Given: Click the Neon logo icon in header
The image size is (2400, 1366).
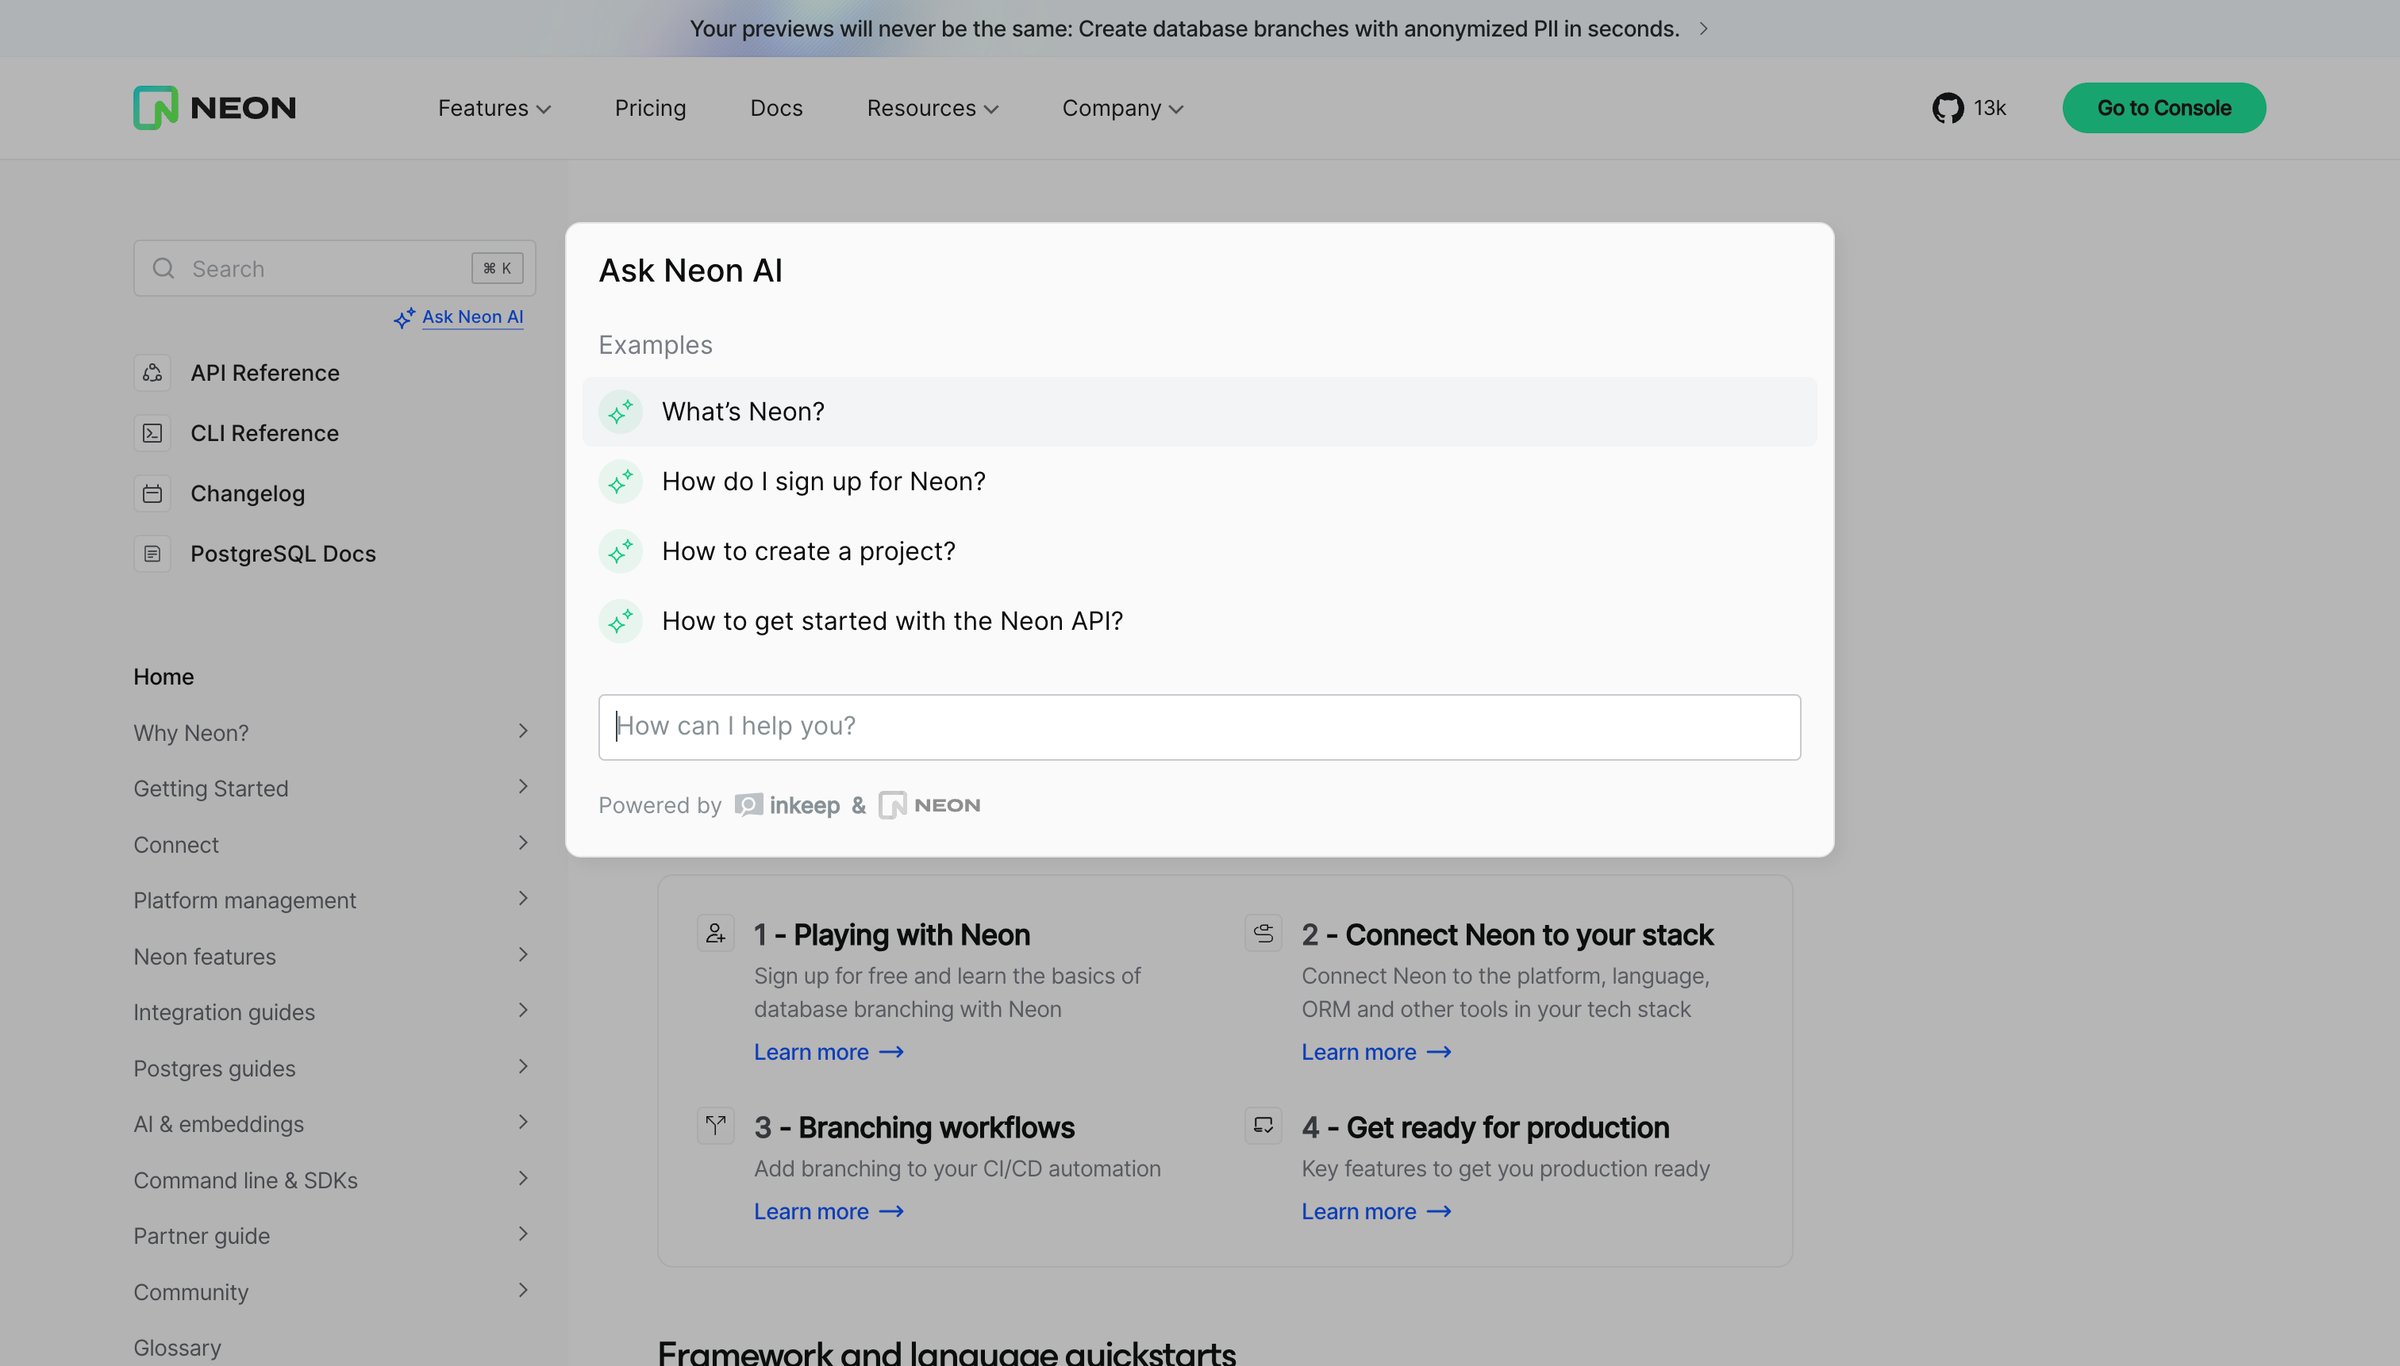Looking at the screenshot, I should tap(155, 107).
